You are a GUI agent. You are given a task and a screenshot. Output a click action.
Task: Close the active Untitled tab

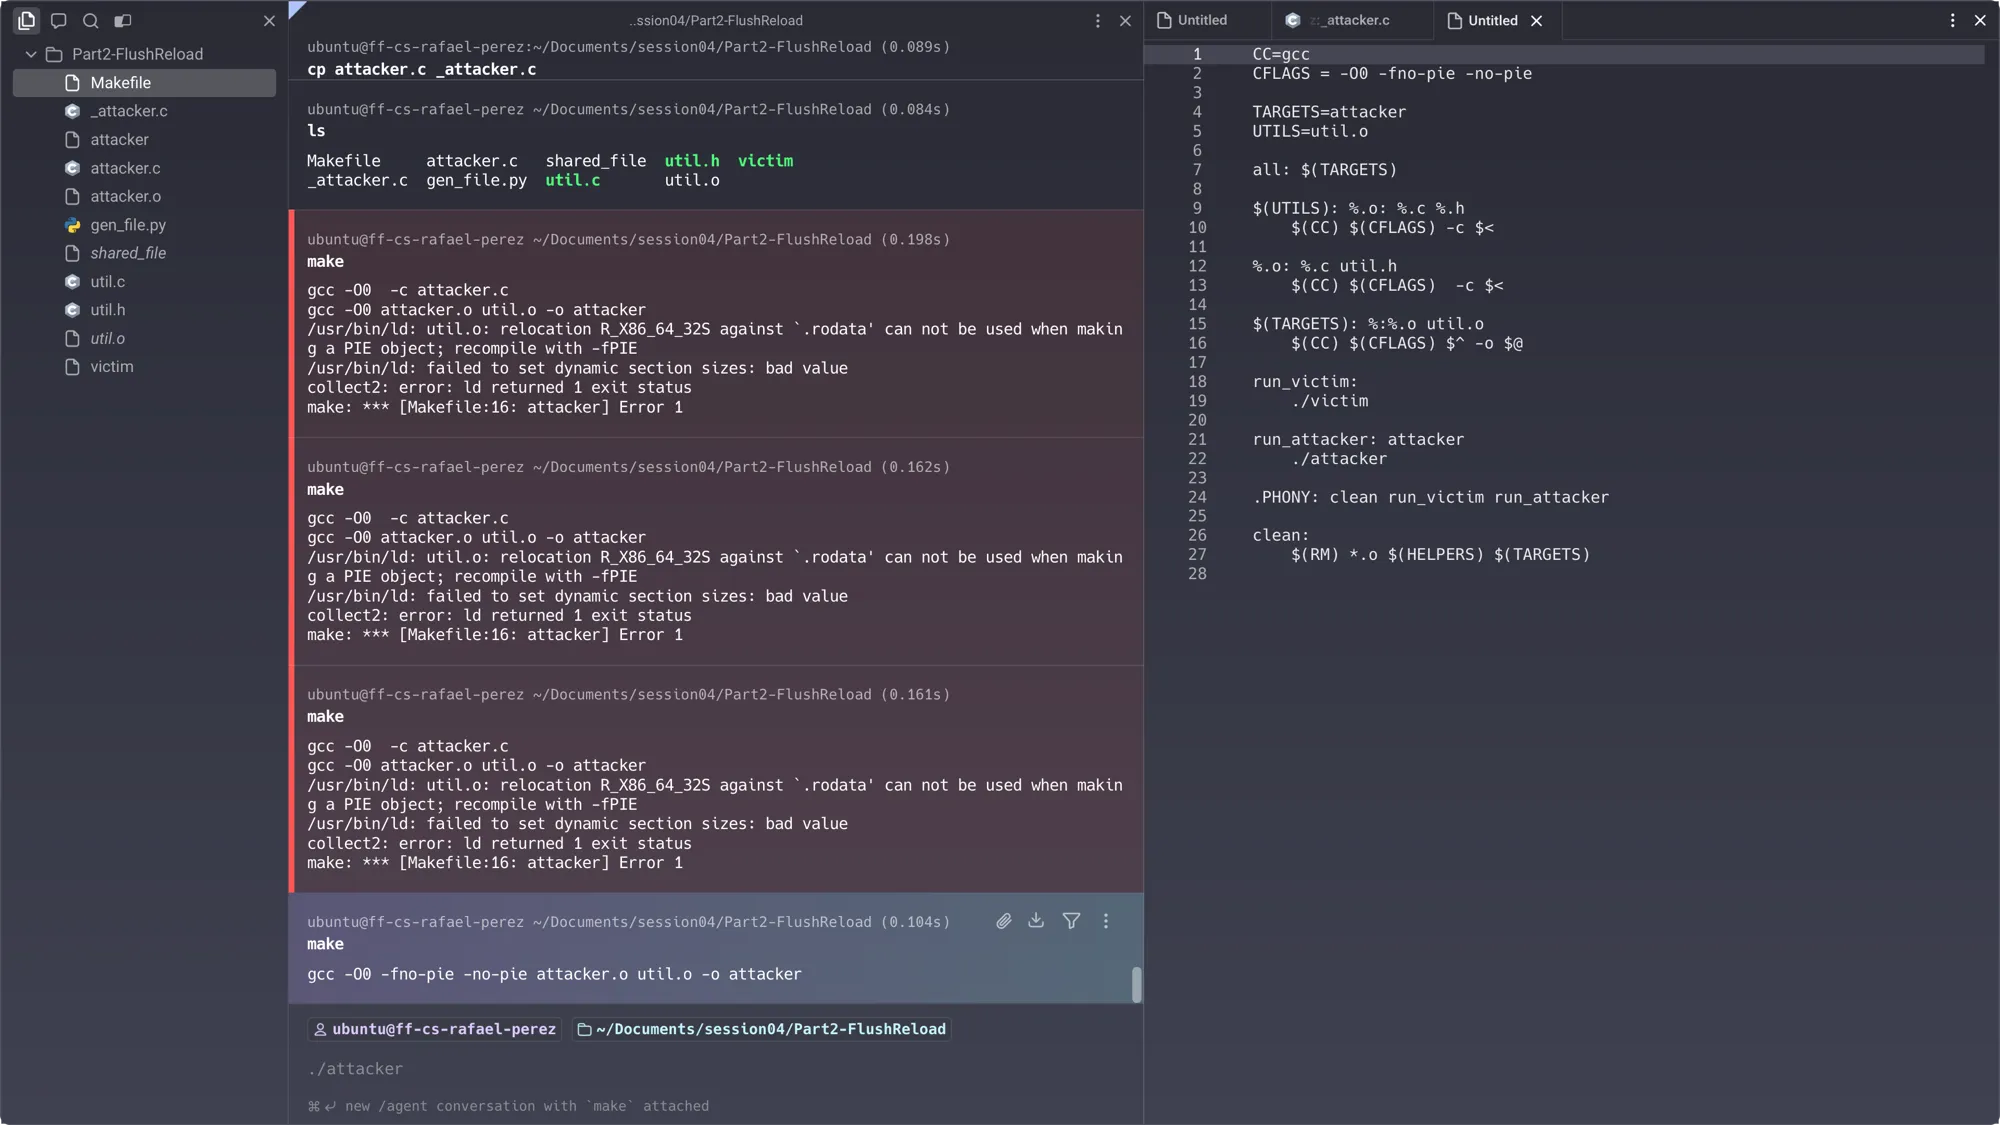[x=1537, y=20]
